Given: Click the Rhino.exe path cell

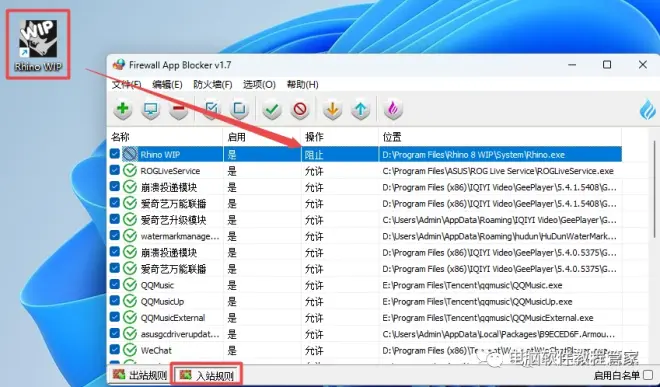Looking at the screenshot, I should point(500,155).
